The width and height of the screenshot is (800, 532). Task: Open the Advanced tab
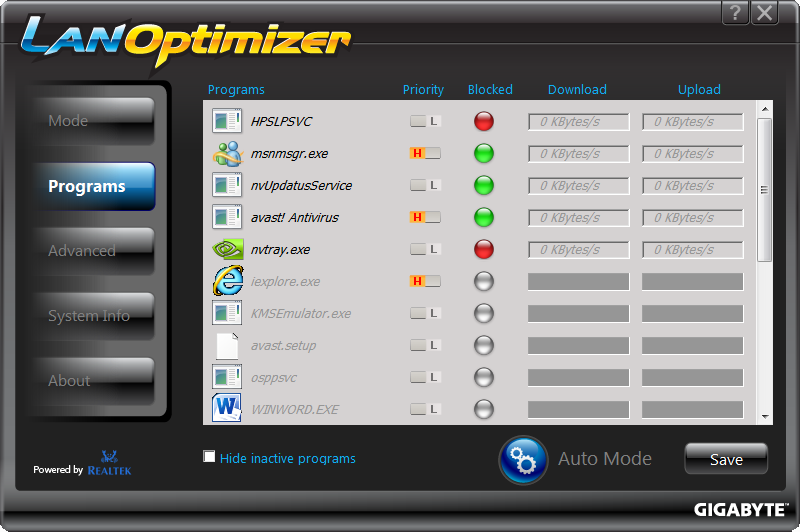tap(92, 251)
